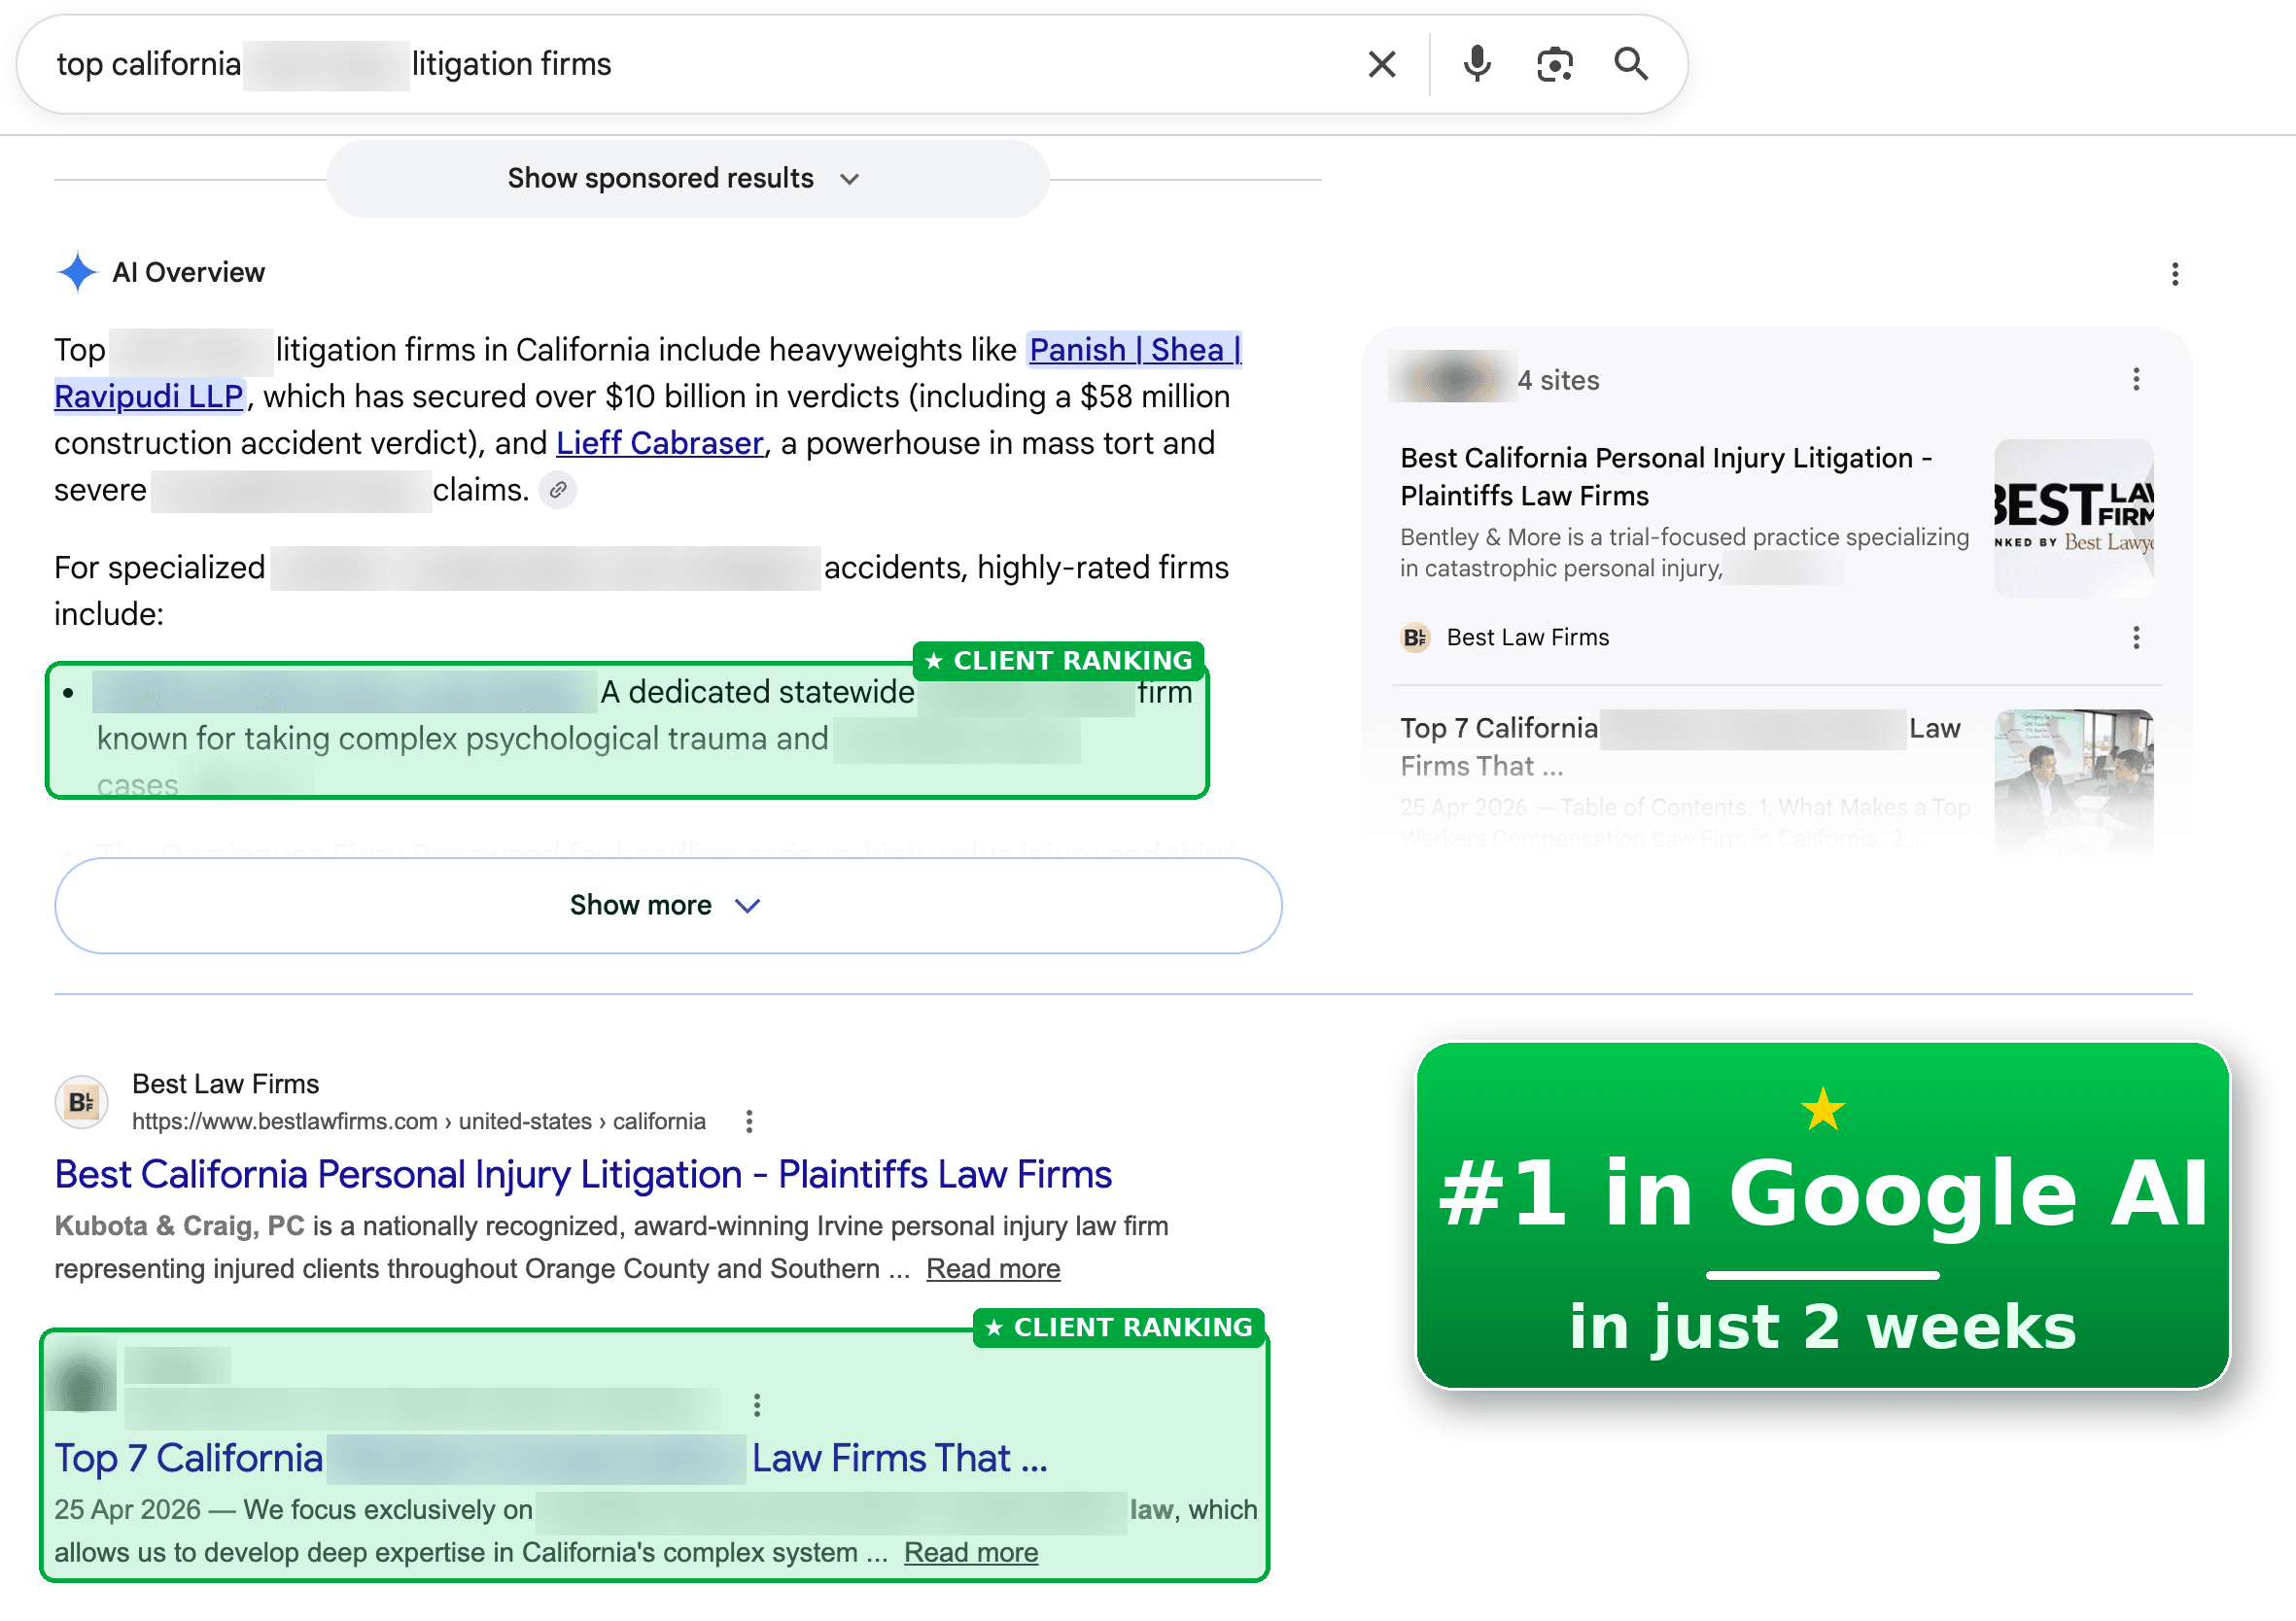Image resolution: width=2296 pixels, height=1621 pixels.
Task: Submit search with the magnifying glass icon
Action: point(1630,64)
